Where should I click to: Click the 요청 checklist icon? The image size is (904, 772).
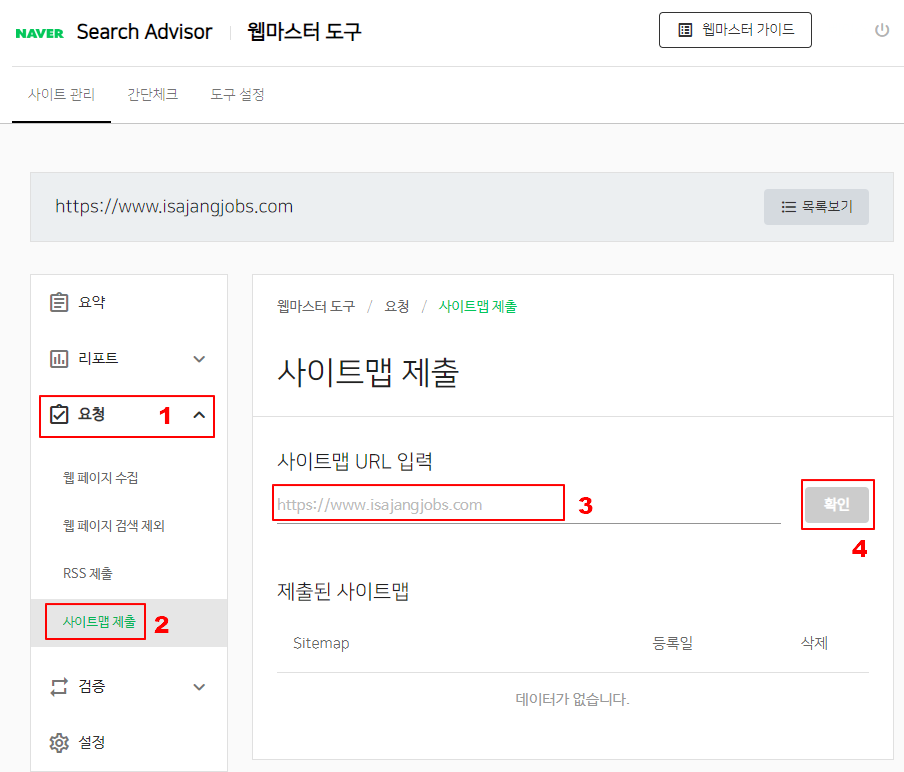coord(59,415)
